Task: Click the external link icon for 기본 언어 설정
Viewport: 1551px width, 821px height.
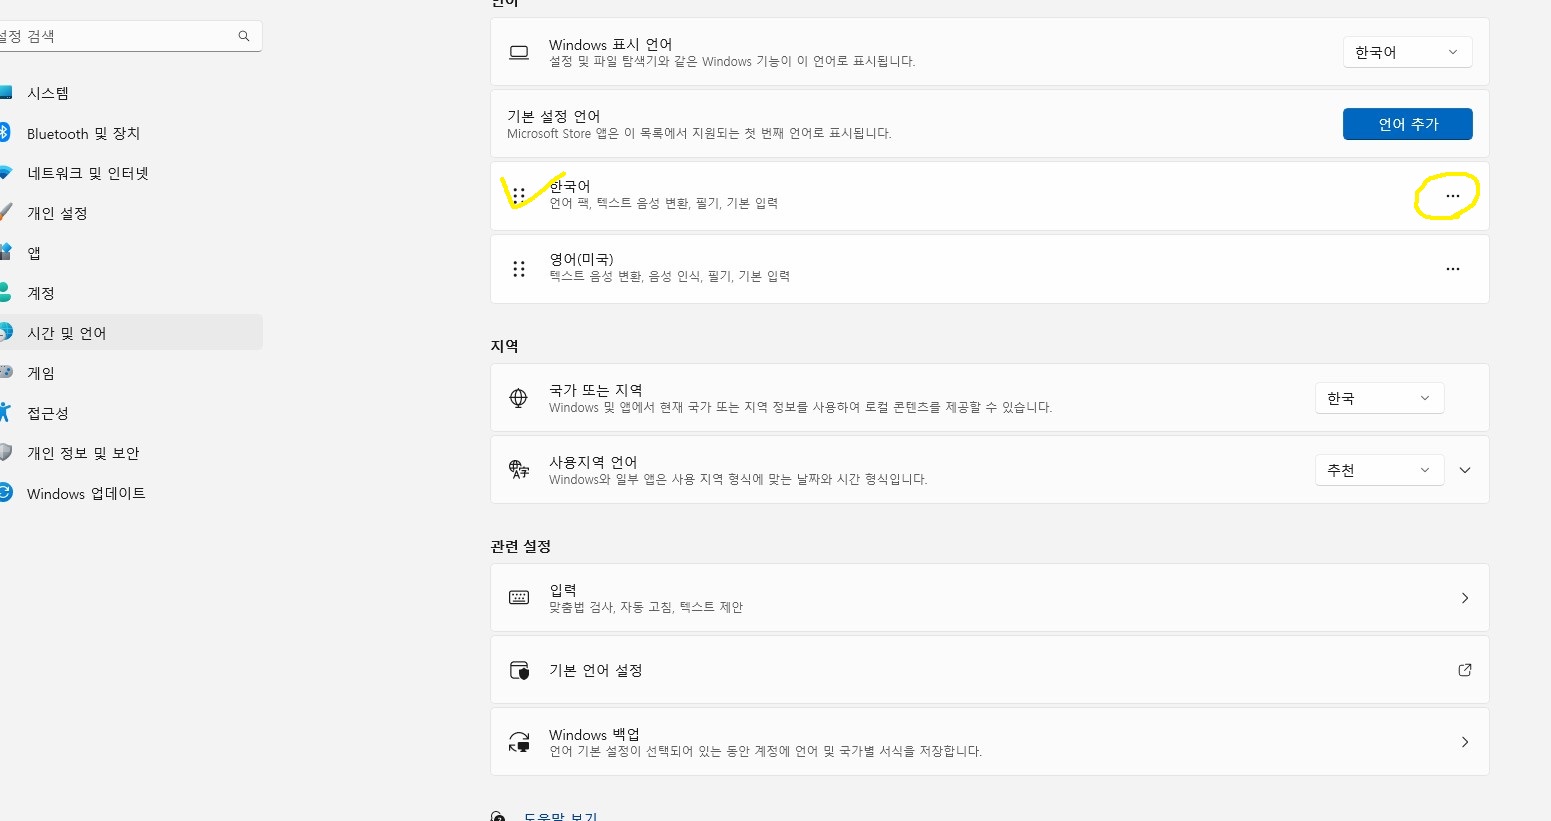Action: tap(1464, 670)
